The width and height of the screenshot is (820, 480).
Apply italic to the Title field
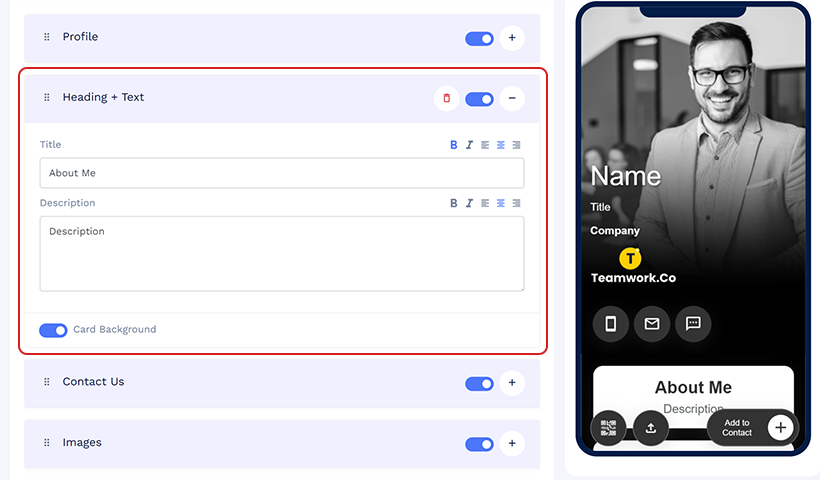pyautogui.click(x=469, y=145)
